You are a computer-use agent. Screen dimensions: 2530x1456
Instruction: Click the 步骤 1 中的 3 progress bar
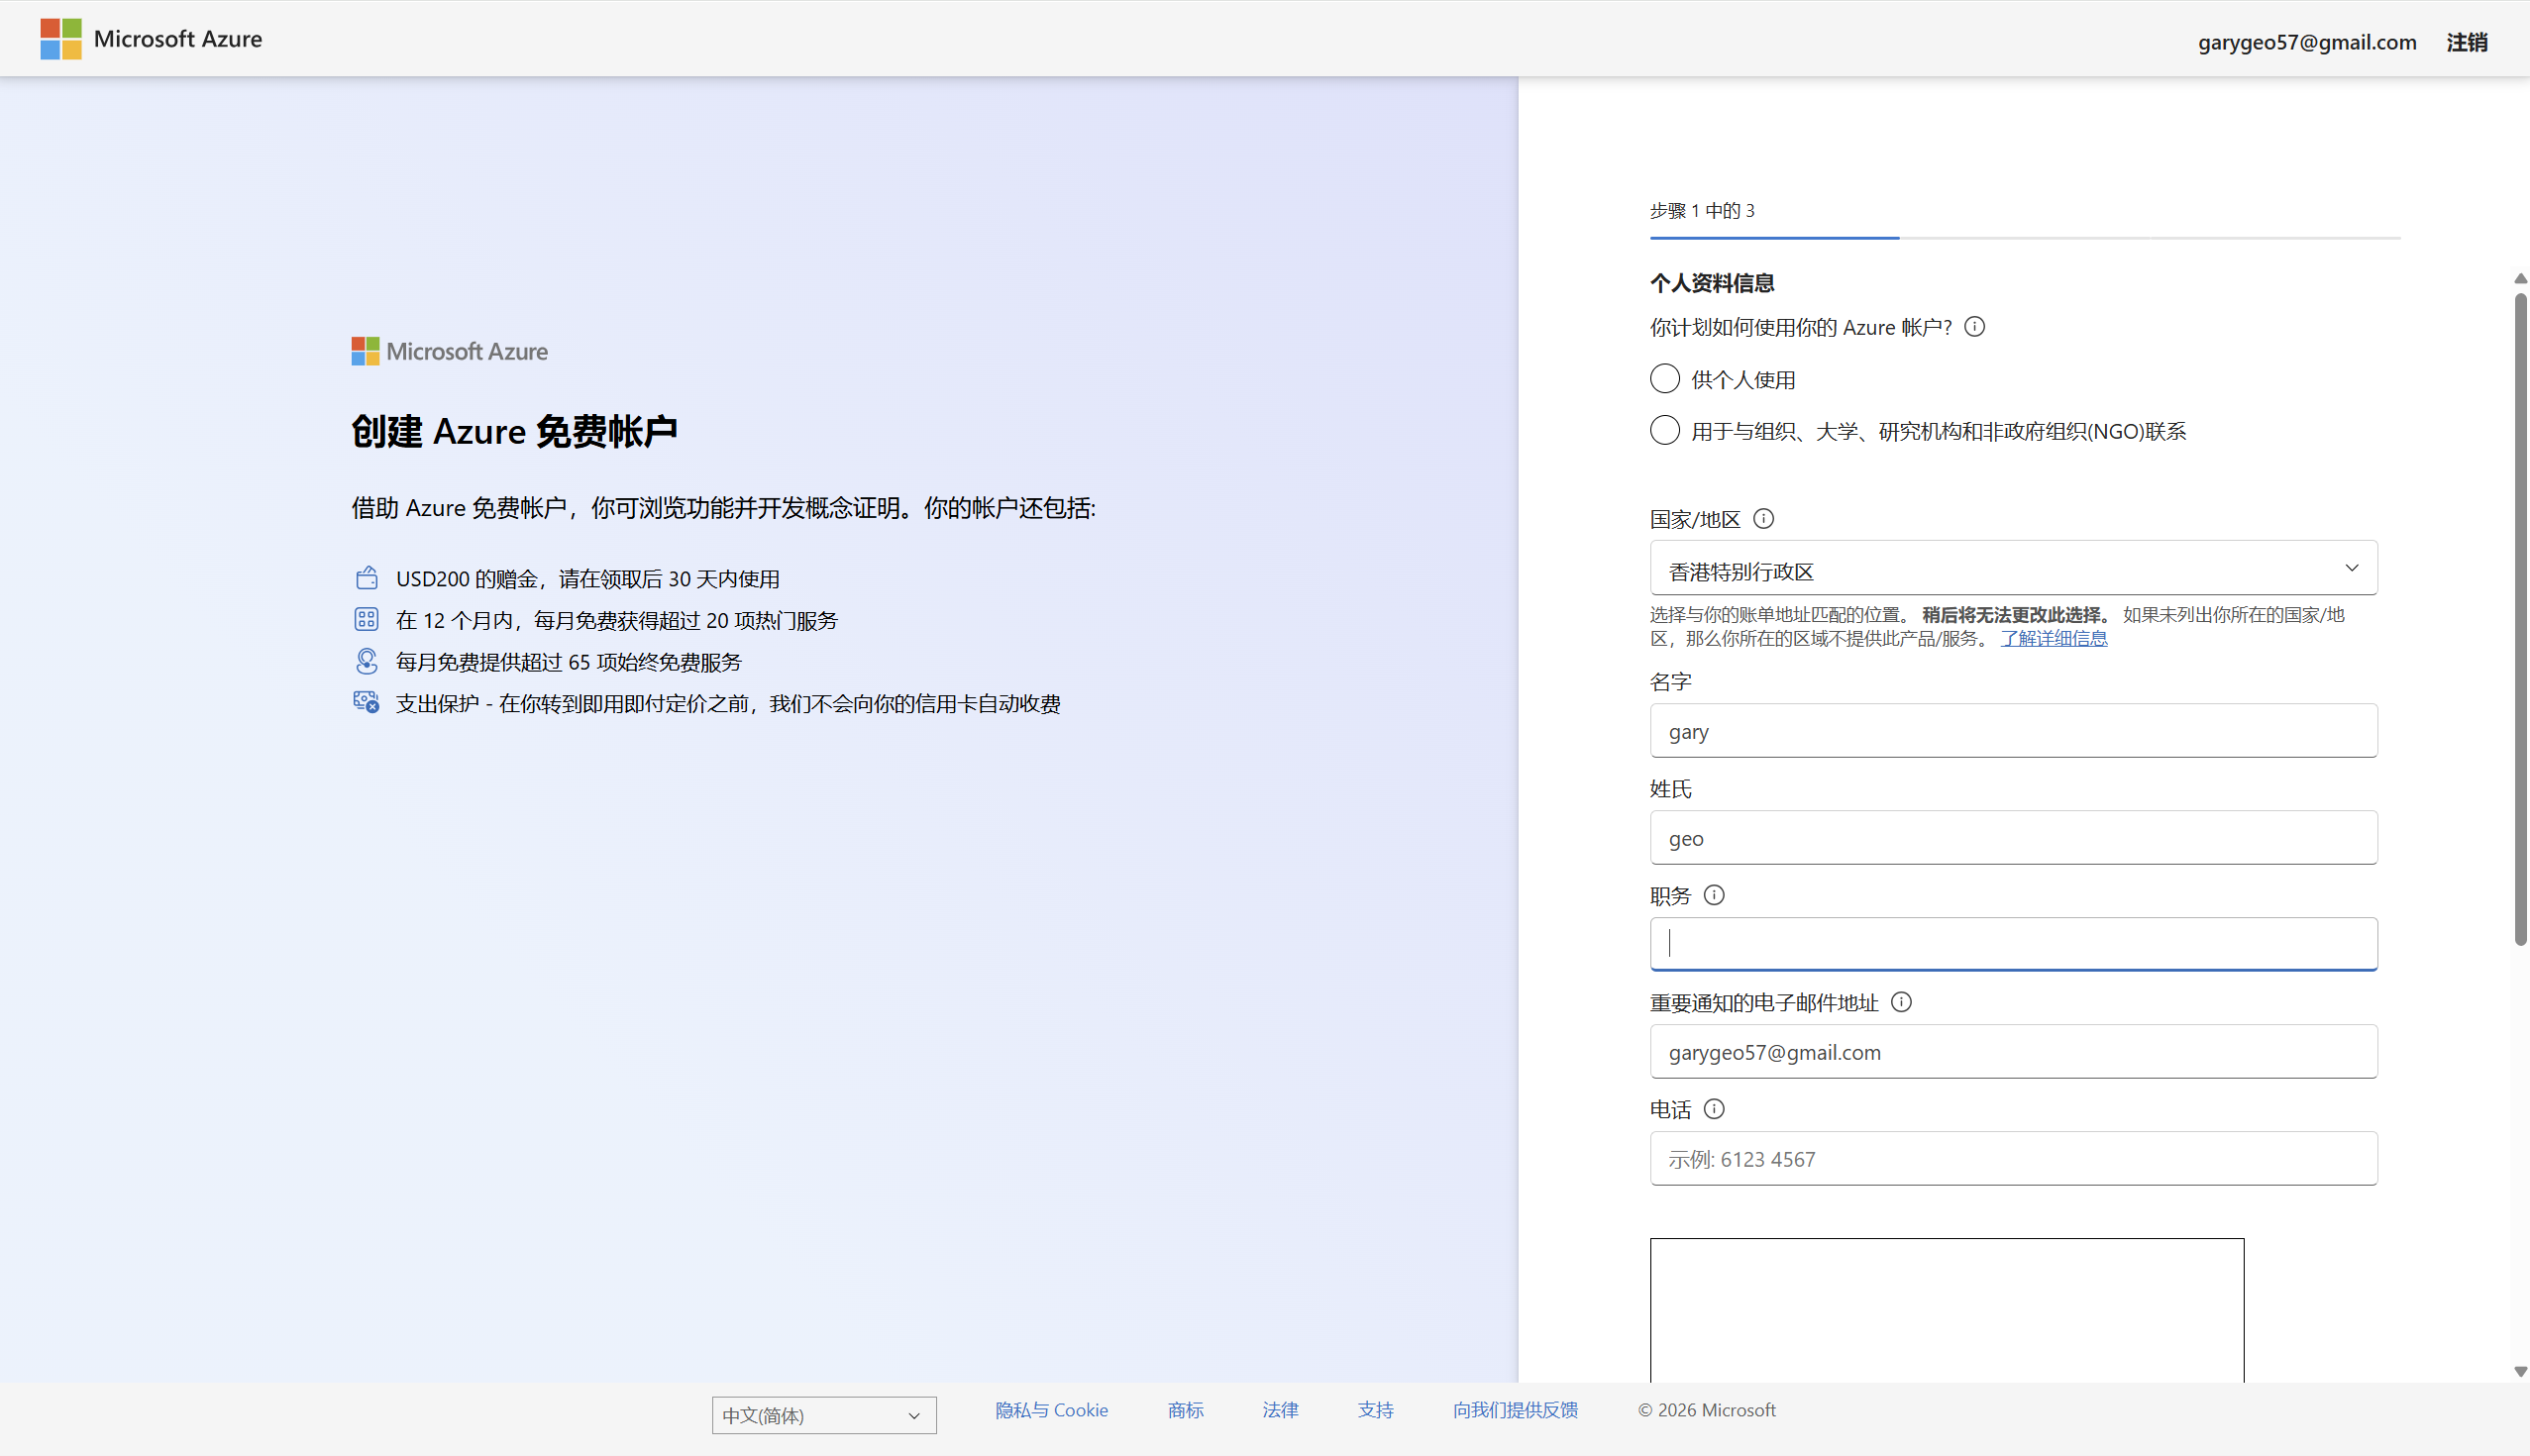tap(2025, 238)
